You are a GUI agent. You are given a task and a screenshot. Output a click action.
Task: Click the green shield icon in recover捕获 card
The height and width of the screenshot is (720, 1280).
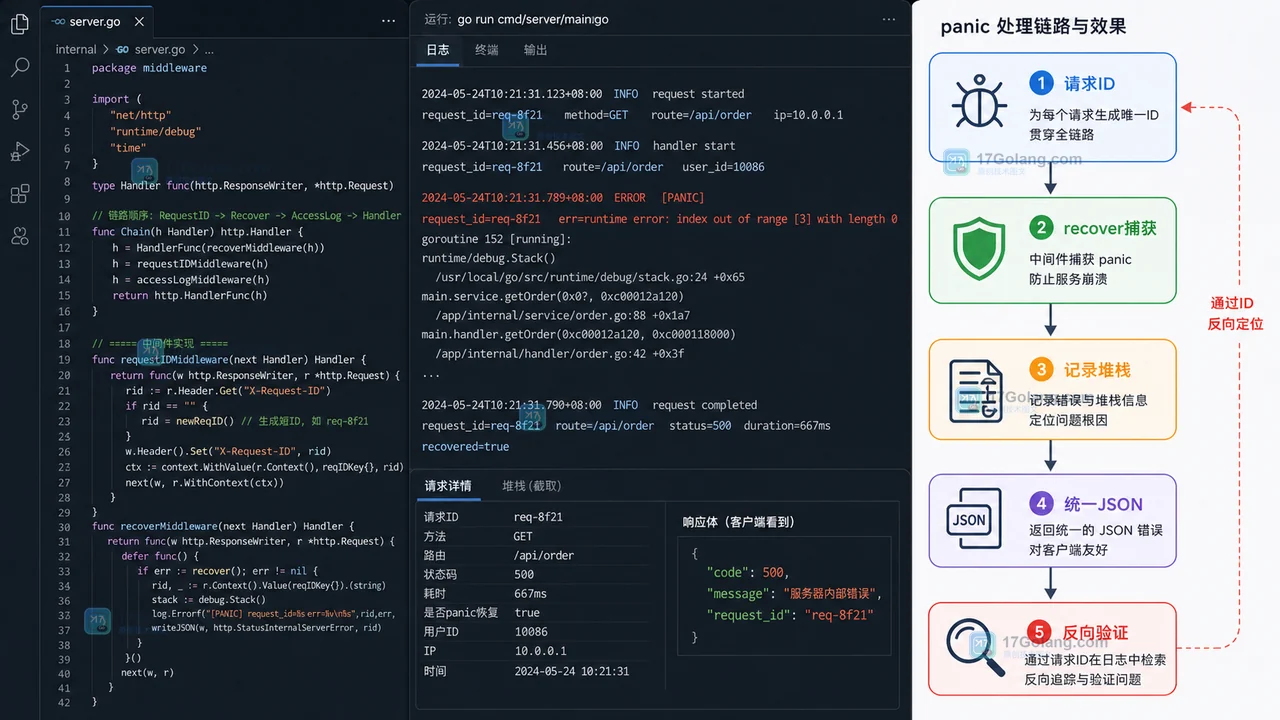[x=979, y=249]
